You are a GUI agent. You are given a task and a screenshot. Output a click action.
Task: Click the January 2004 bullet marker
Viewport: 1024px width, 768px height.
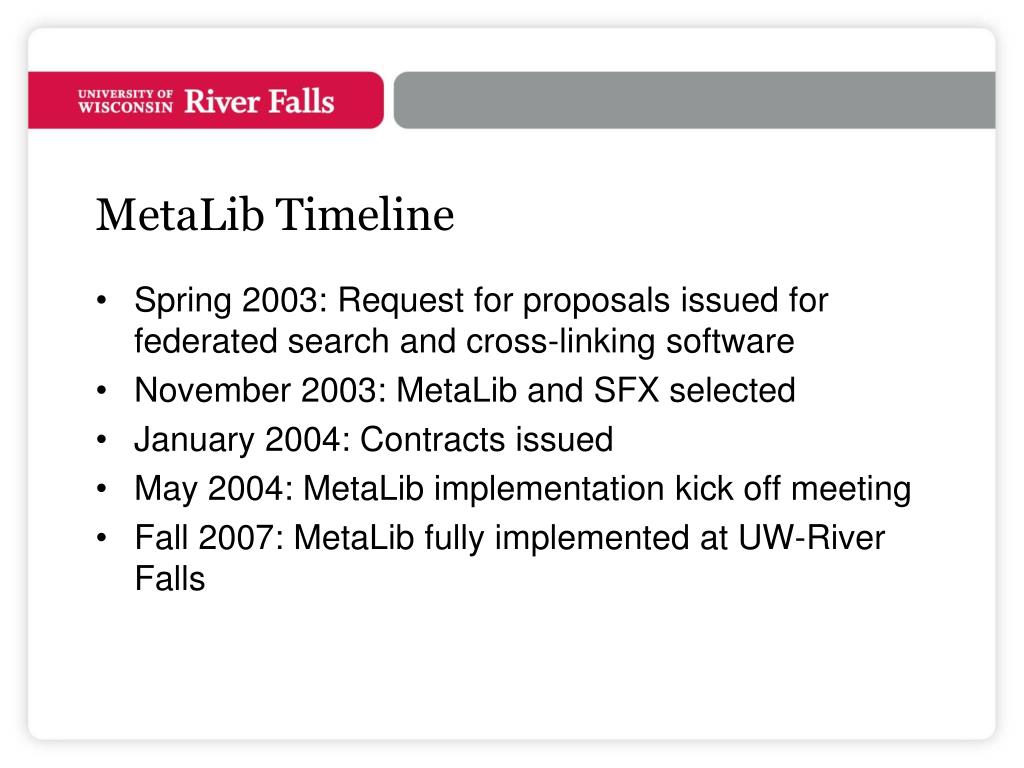coord(101,440)
